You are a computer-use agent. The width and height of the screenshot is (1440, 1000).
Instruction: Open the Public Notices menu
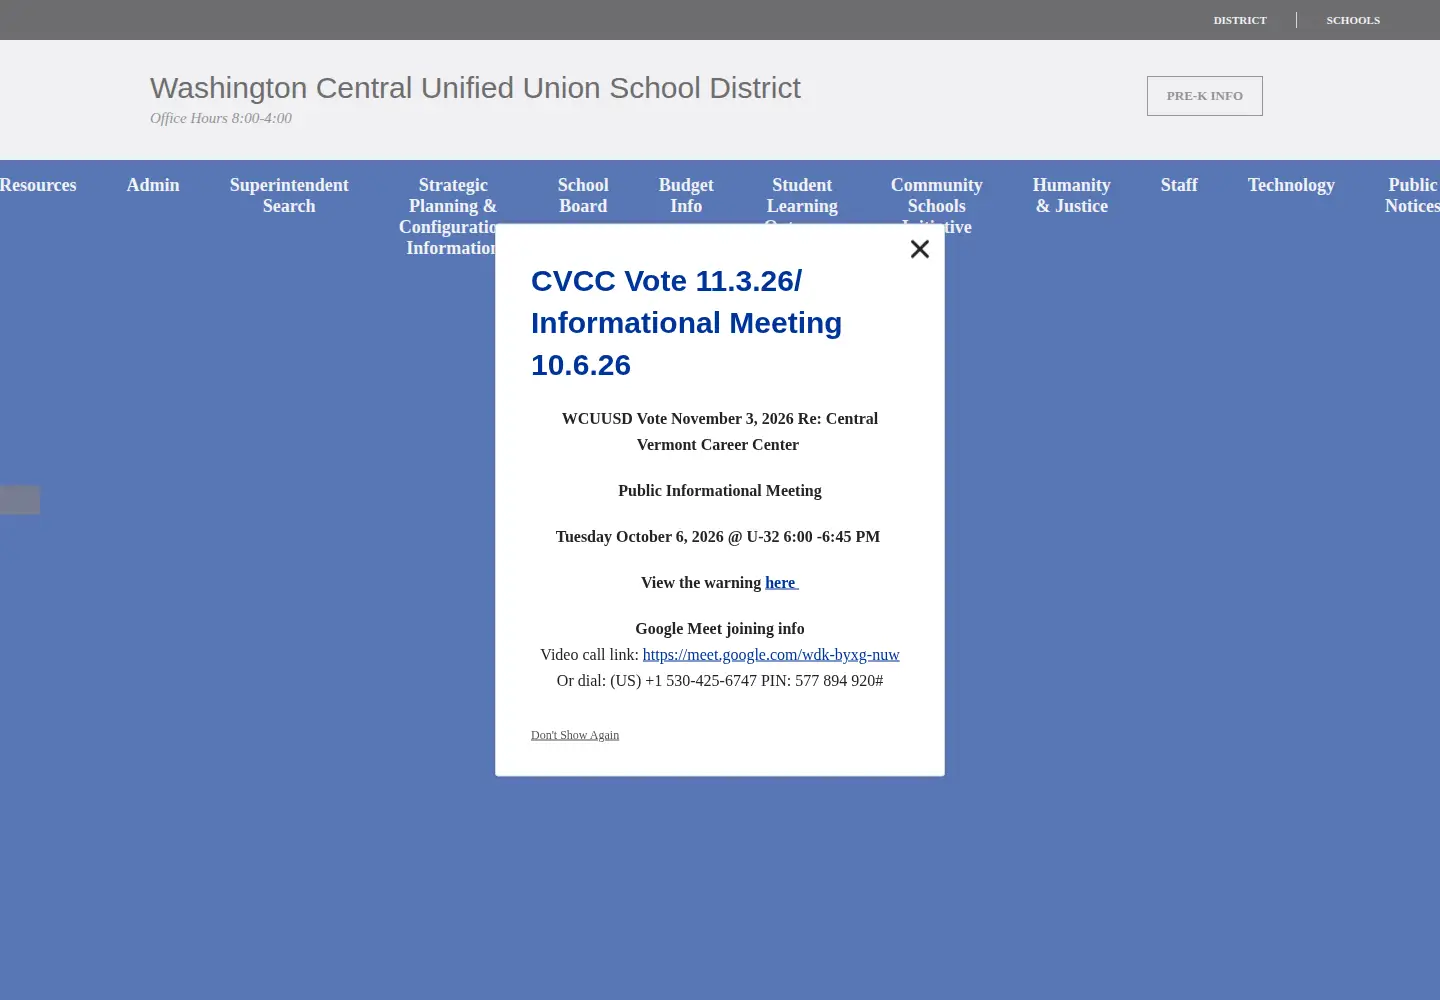(x=1412, y=195)
